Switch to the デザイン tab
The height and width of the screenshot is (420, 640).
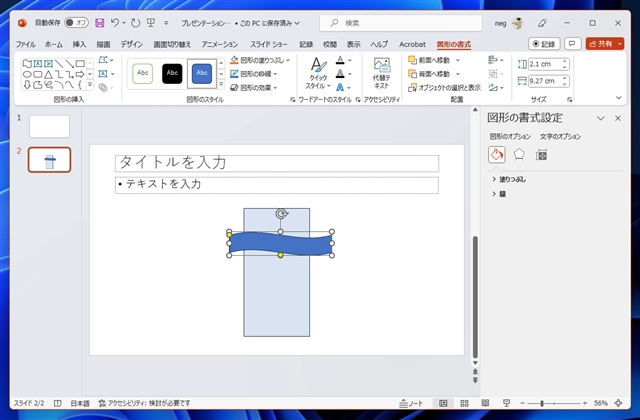pyautogui.click(x=131, y=44)
